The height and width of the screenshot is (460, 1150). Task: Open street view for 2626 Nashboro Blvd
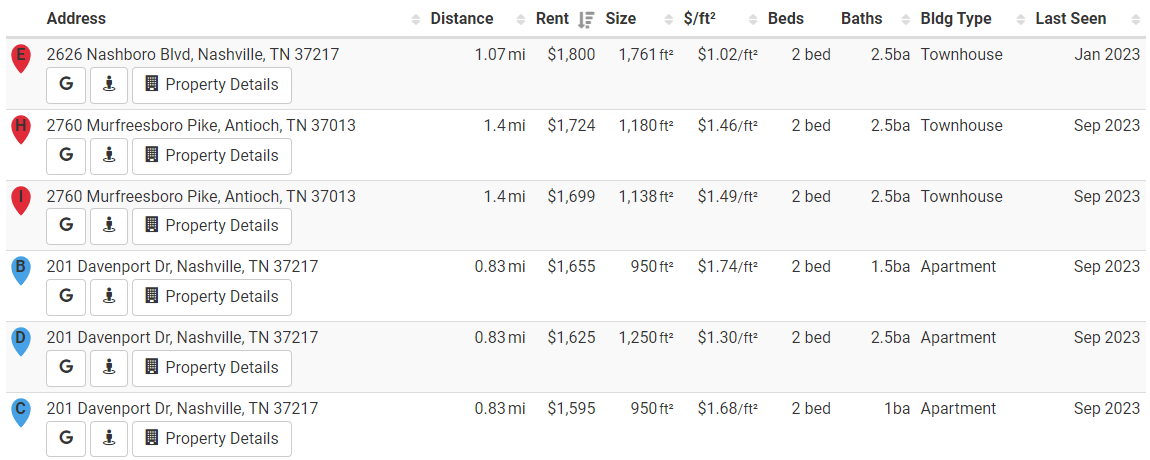pos(109,85)
